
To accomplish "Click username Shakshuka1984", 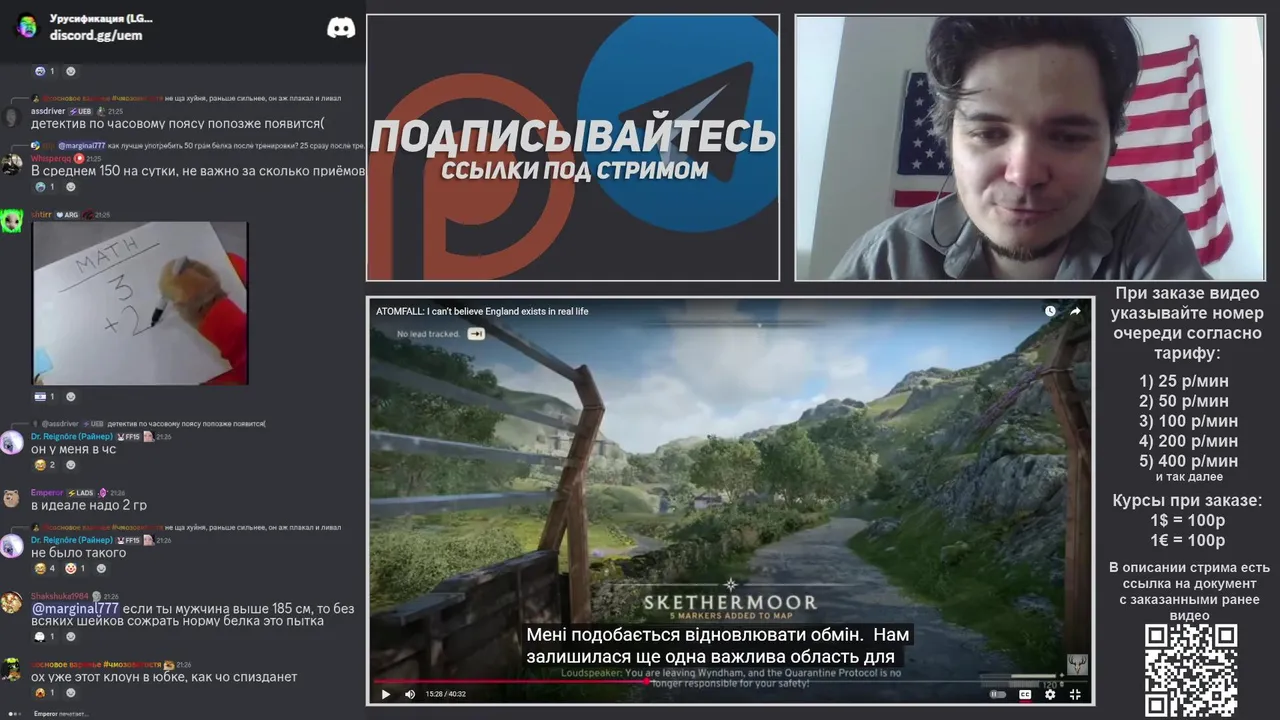I will tap(60, 596).
